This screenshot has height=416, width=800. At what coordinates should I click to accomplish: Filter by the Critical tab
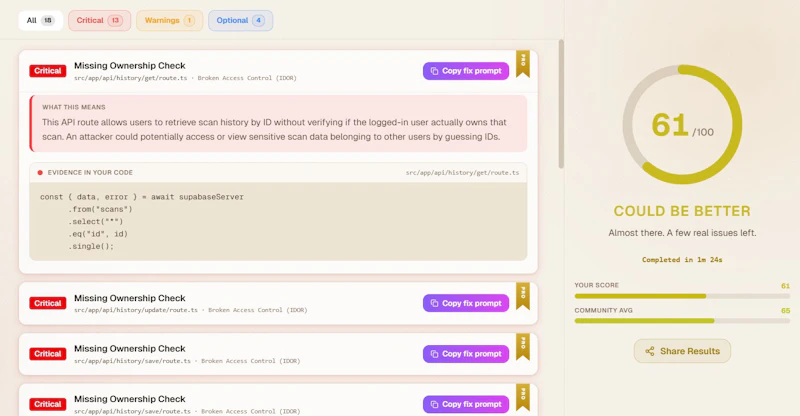click(x=99, y=20)
